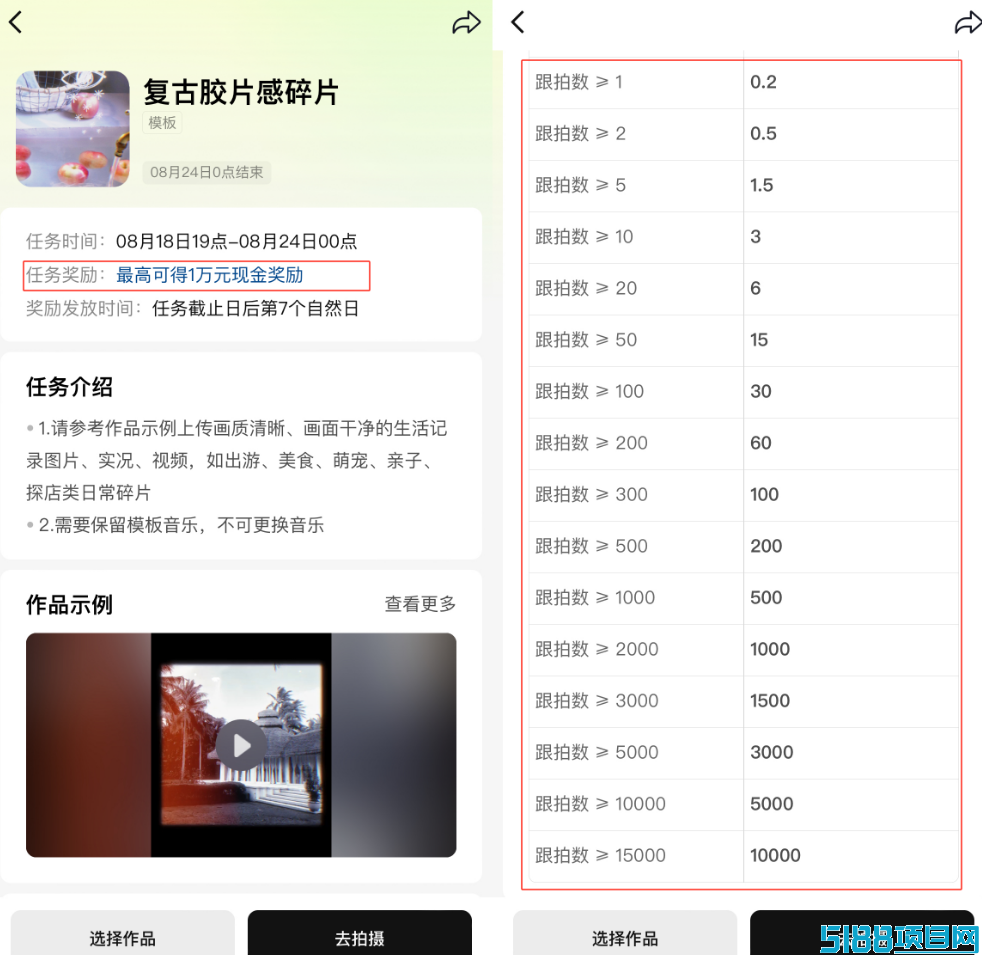Tap the reward value 6
The width and height of the screenshot is (982, 955).
[x=756, y=289]
